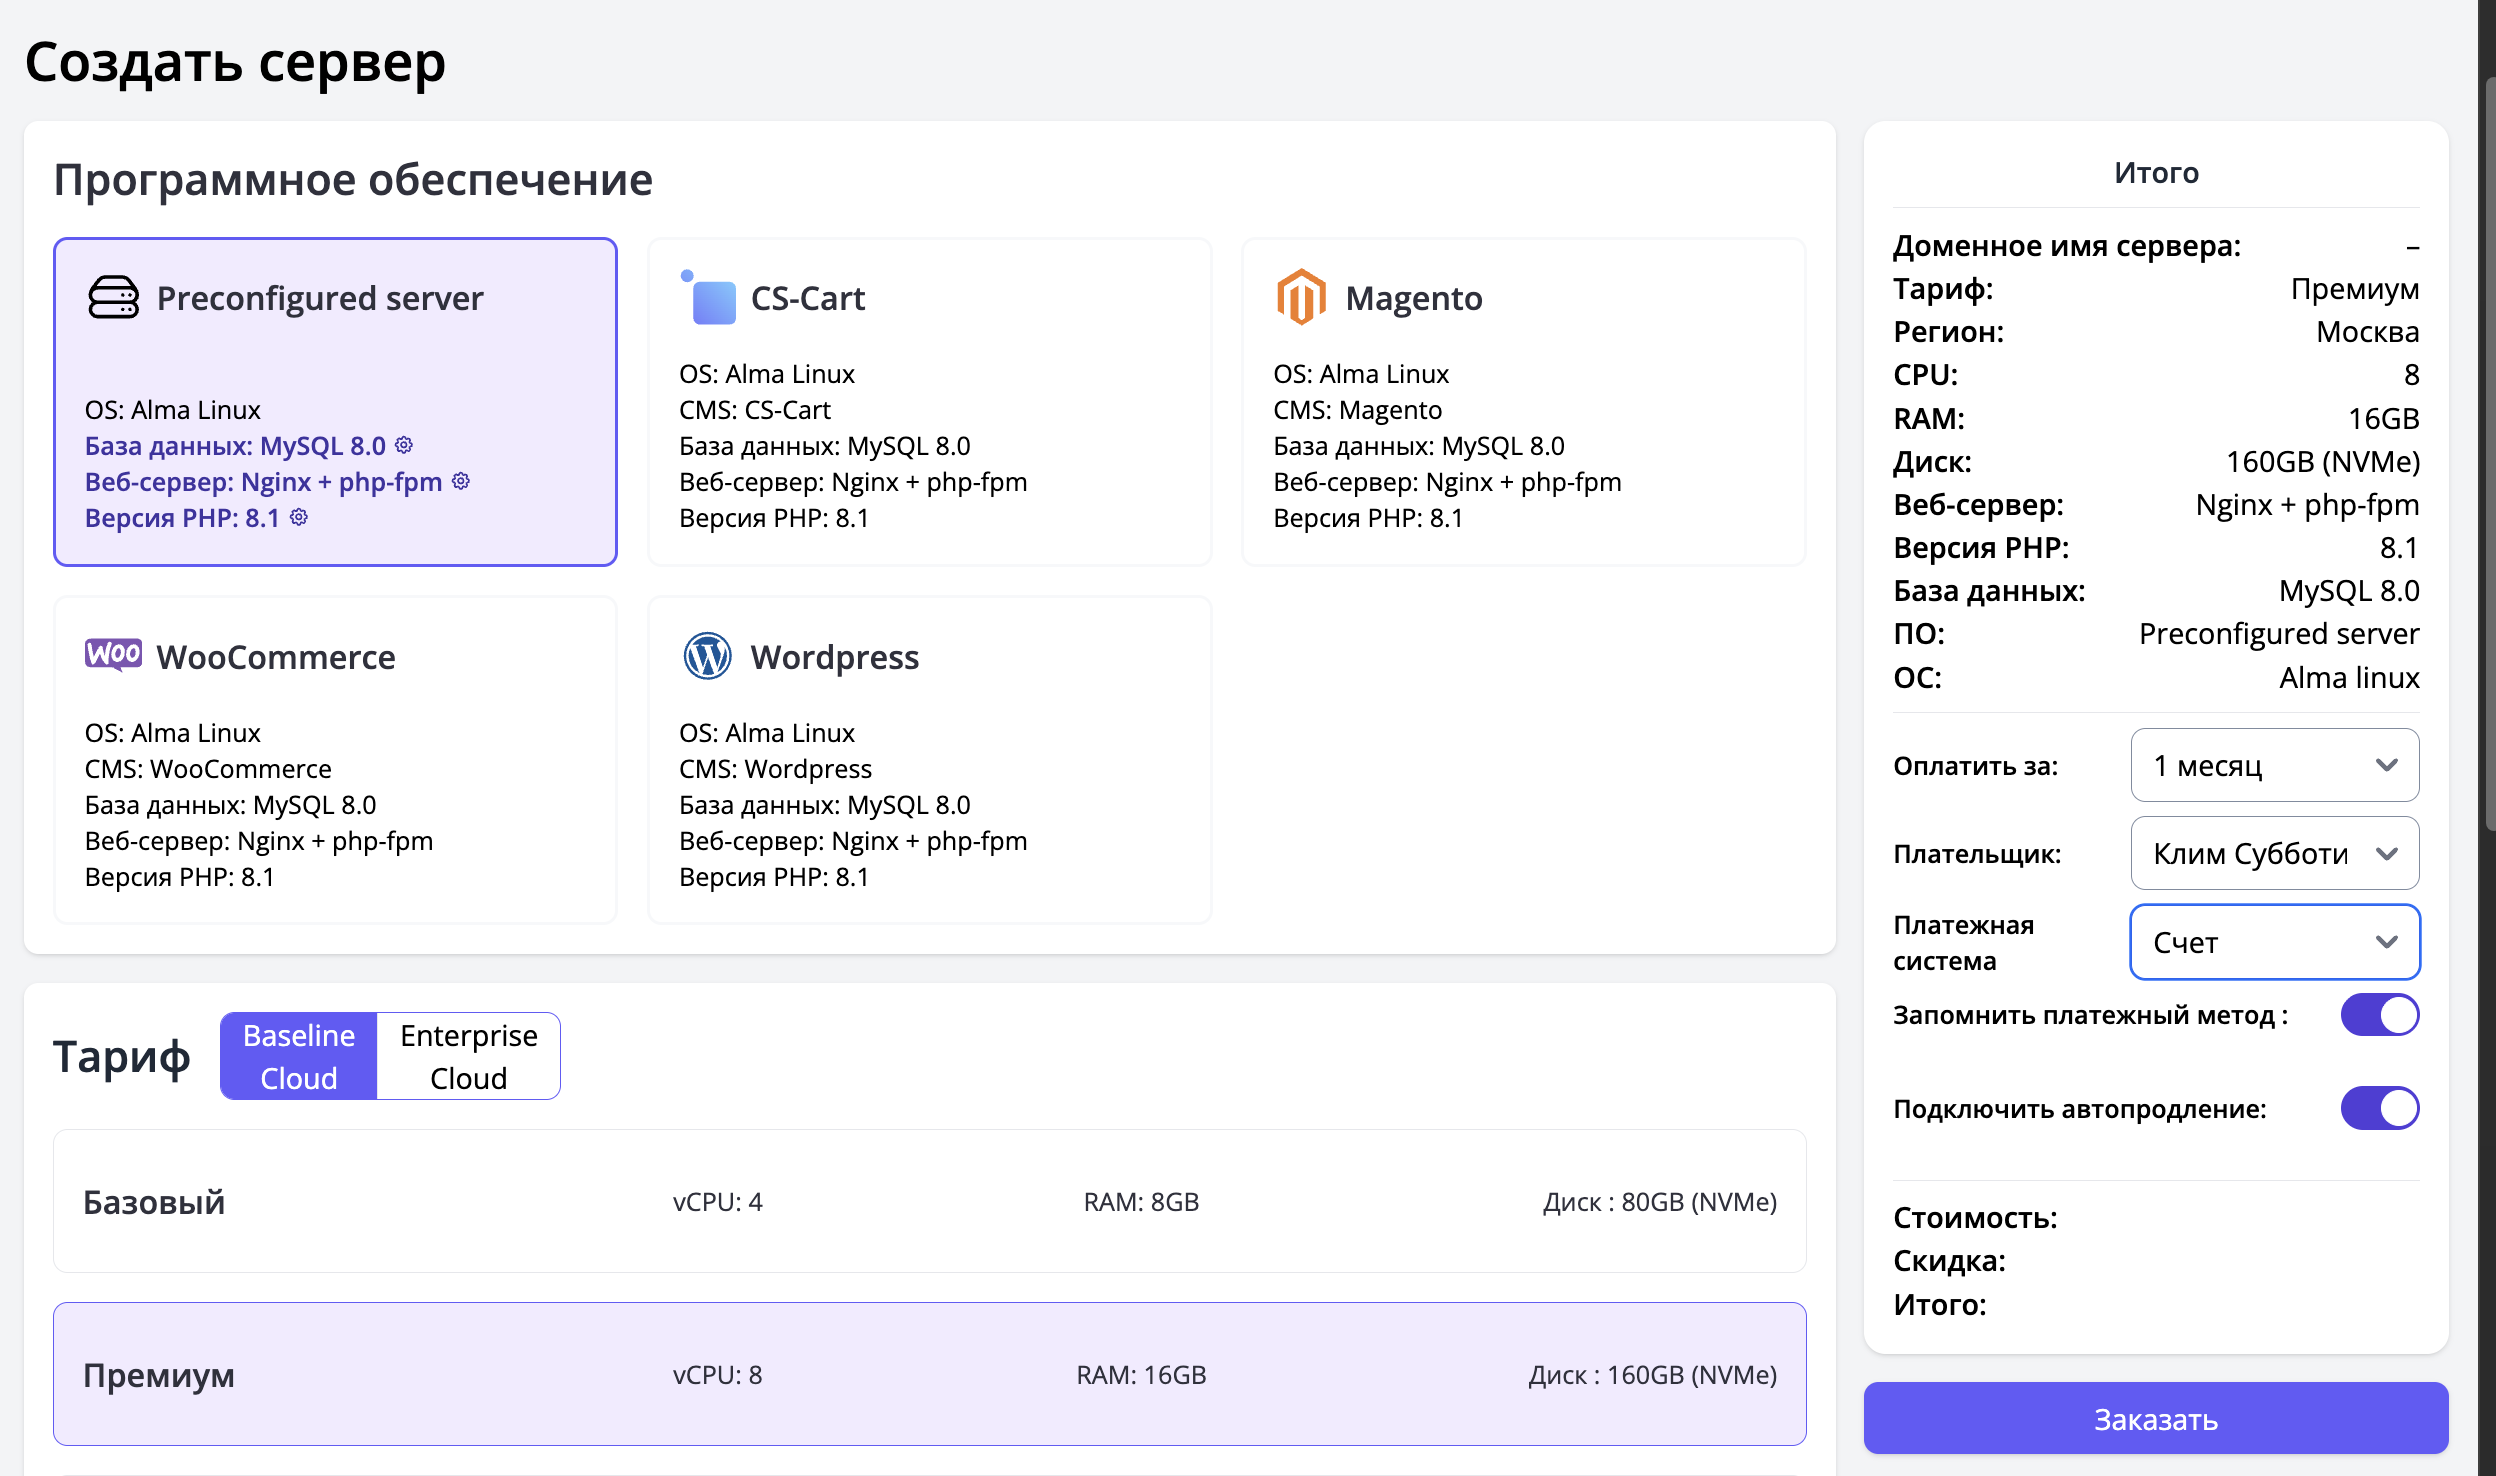Click the Preconfigured server stack icon
The image size is (2496, 1476).
113,298
